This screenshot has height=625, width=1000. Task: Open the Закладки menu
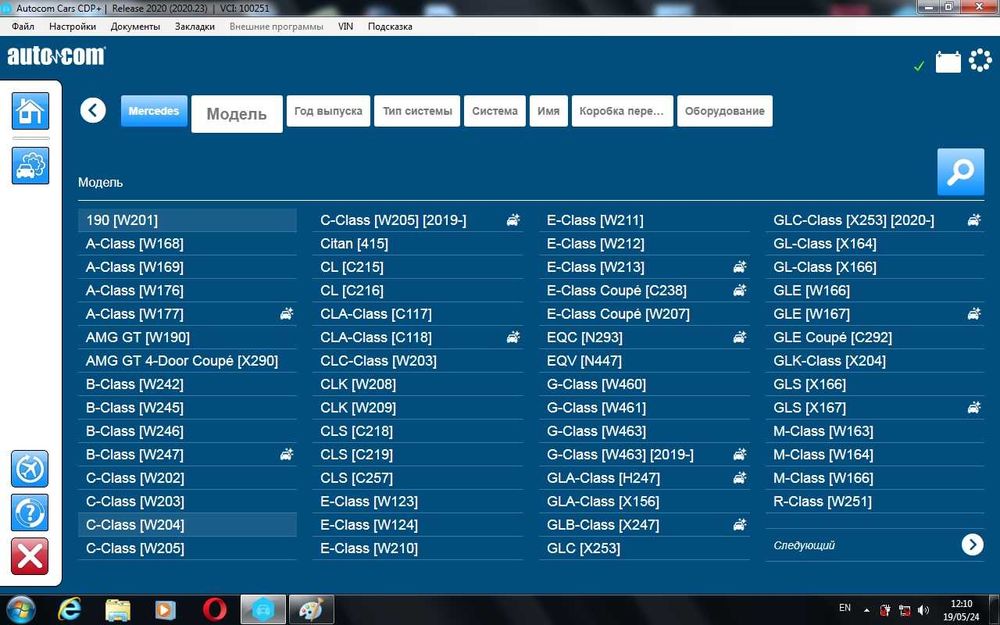click(x=195, y=27)
